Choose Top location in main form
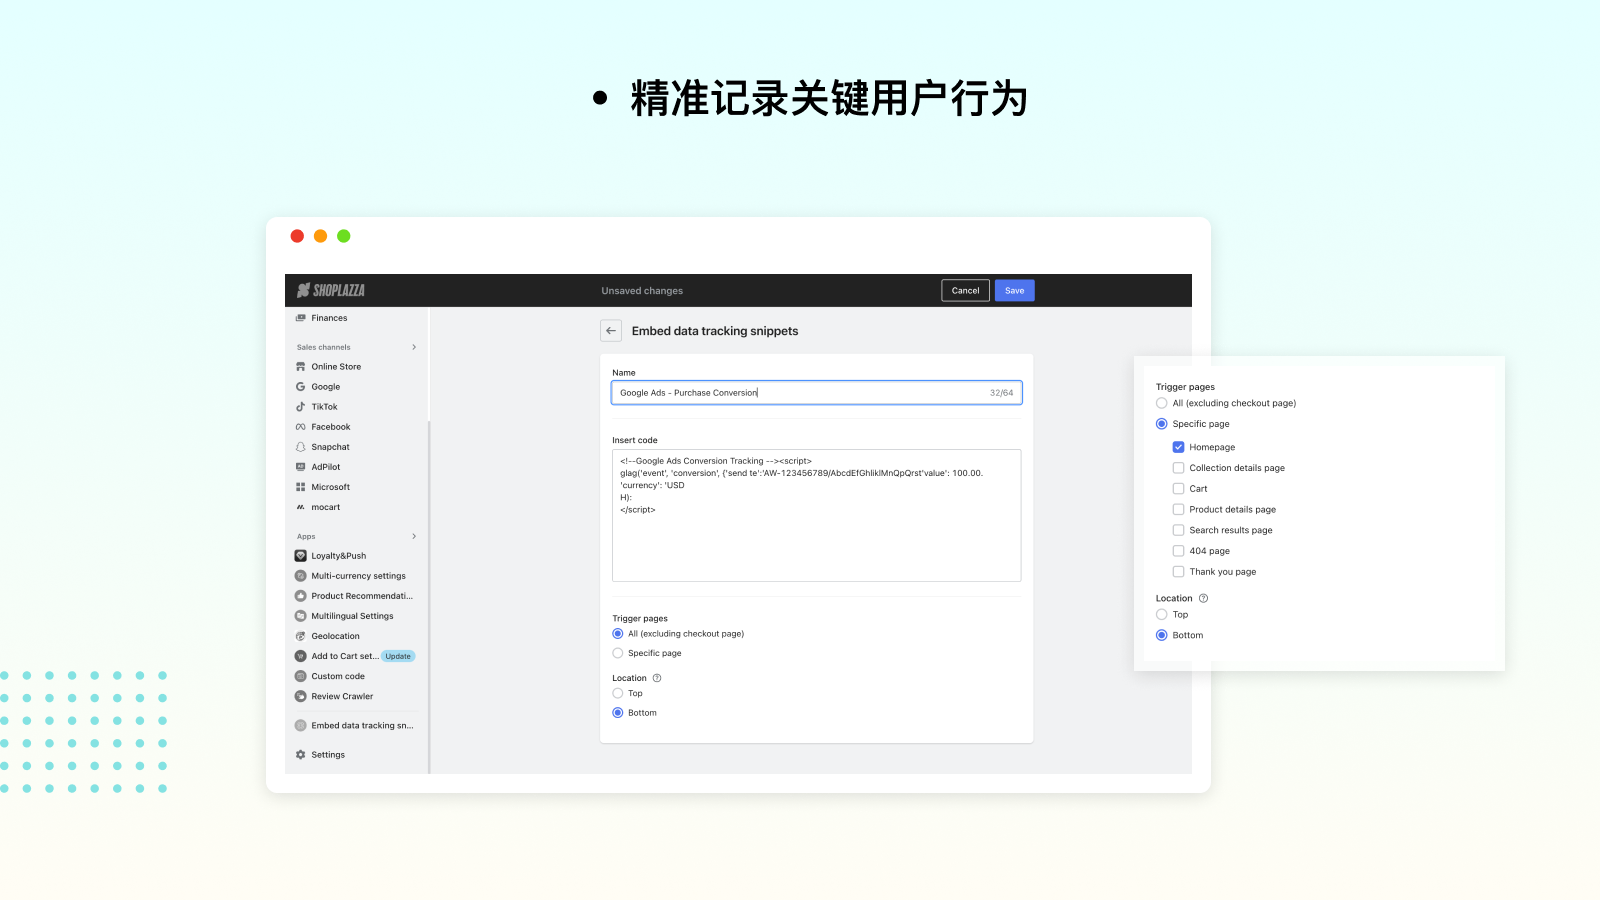The height and width of the screenshot is (900, 1600). pos(618,693)
